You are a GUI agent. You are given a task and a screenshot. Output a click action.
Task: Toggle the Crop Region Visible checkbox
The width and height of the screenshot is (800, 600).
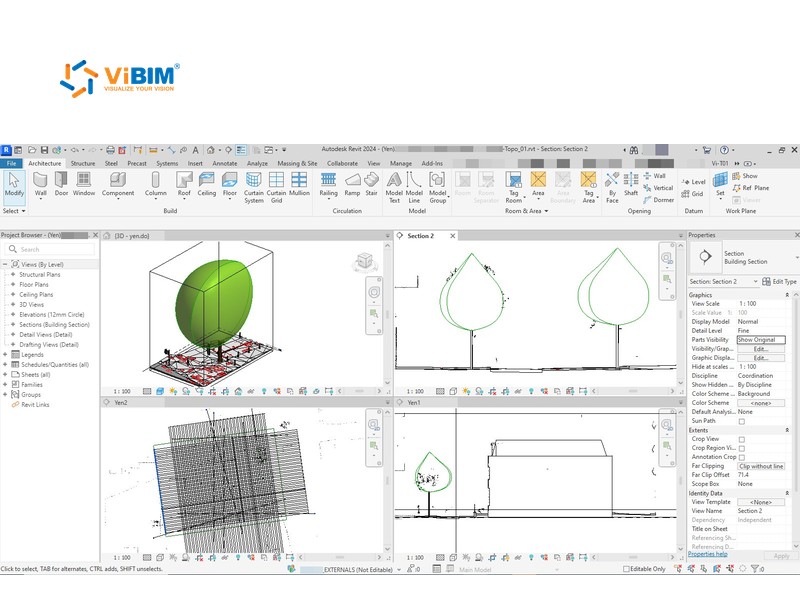(742, 448)
